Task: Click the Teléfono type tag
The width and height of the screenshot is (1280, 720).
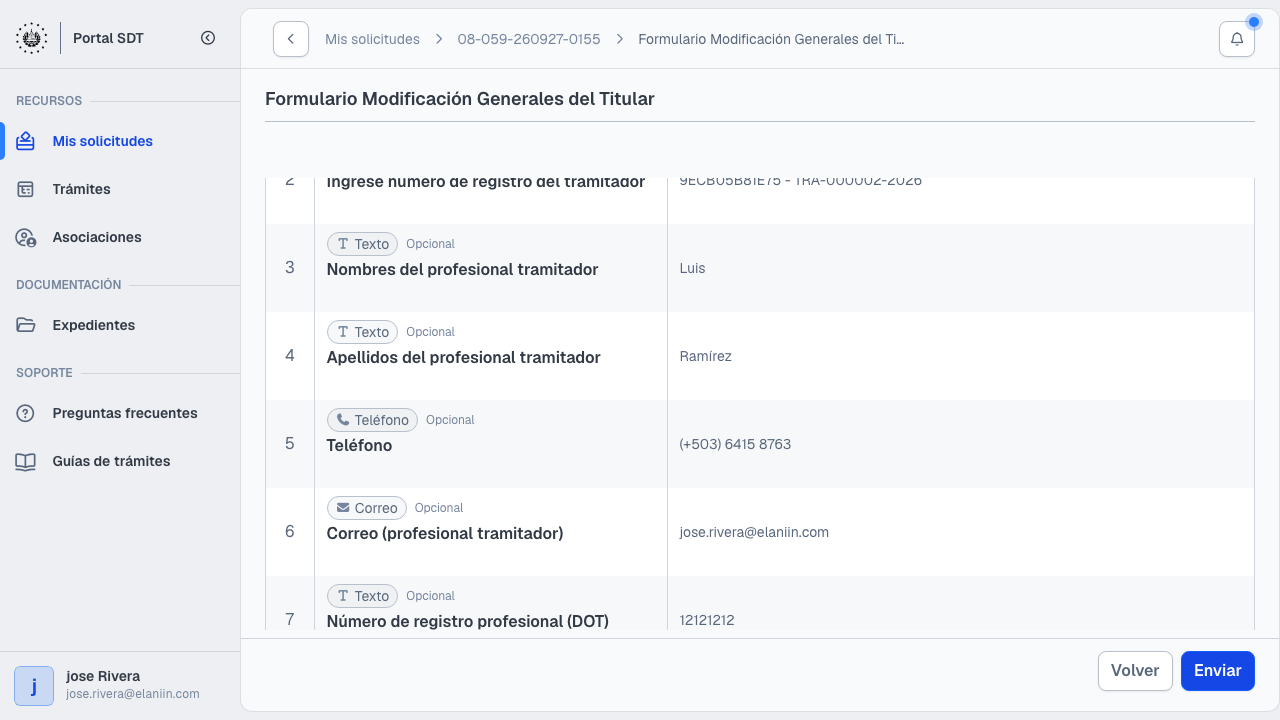Action: (372, 420)
